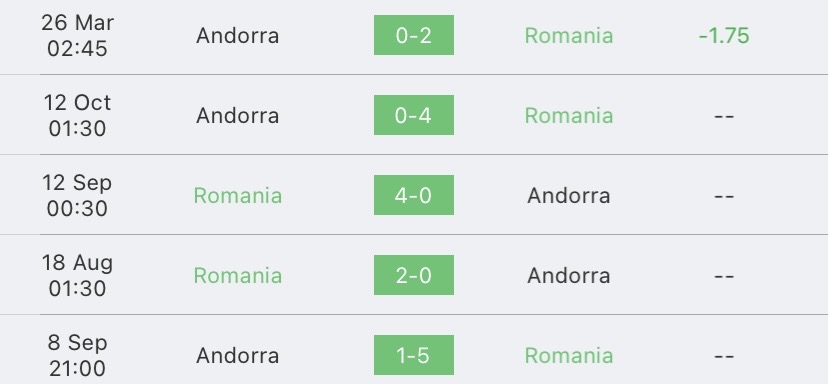Click the 26 Mar 02:45 date cell
828x384 pixels.
pos(77,35)
